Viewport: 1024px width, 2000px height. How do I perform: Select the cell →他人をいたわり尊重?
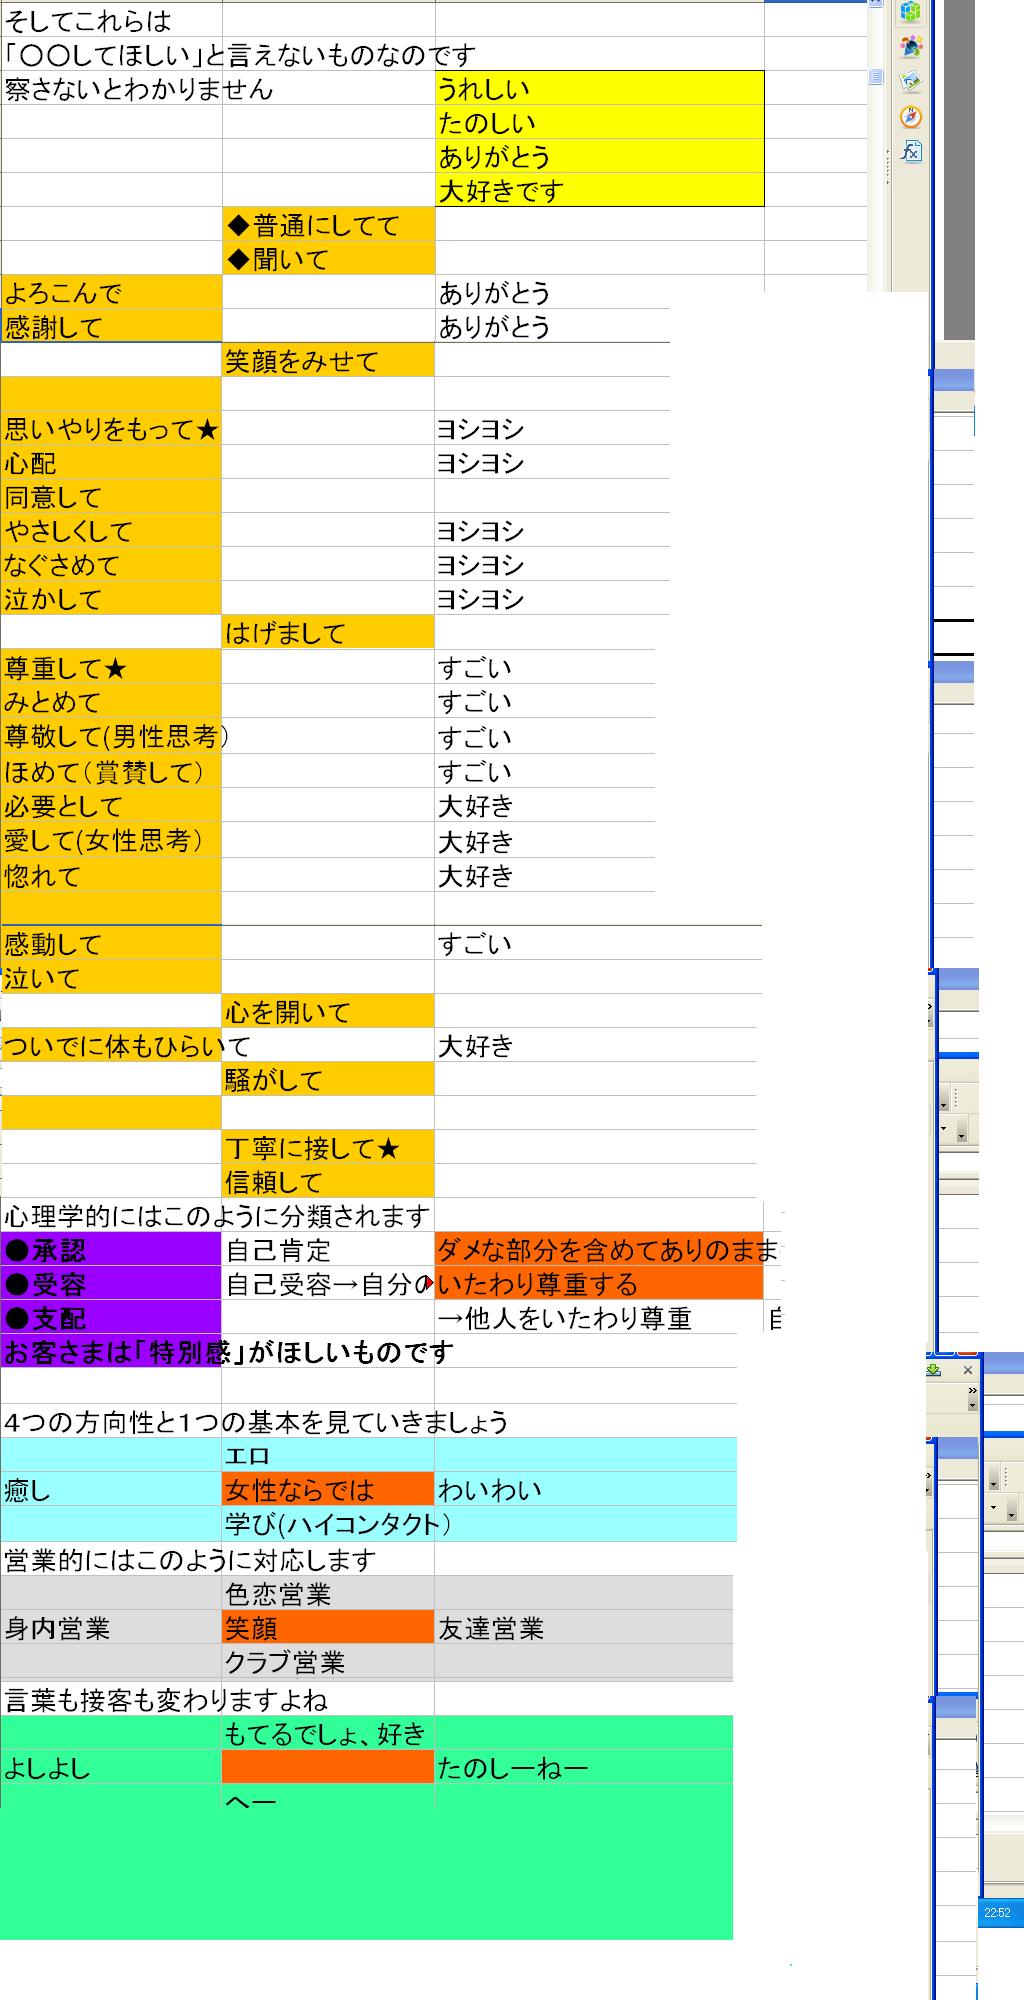coord(599,1317)
